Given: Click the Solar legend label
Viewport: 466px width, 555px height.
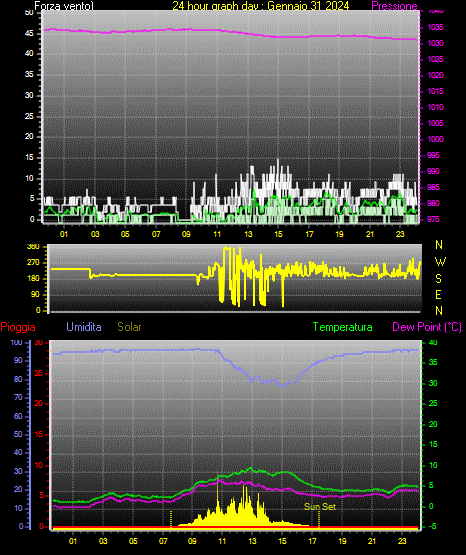Looking at the screenshot, I should (x=129, y=327).
